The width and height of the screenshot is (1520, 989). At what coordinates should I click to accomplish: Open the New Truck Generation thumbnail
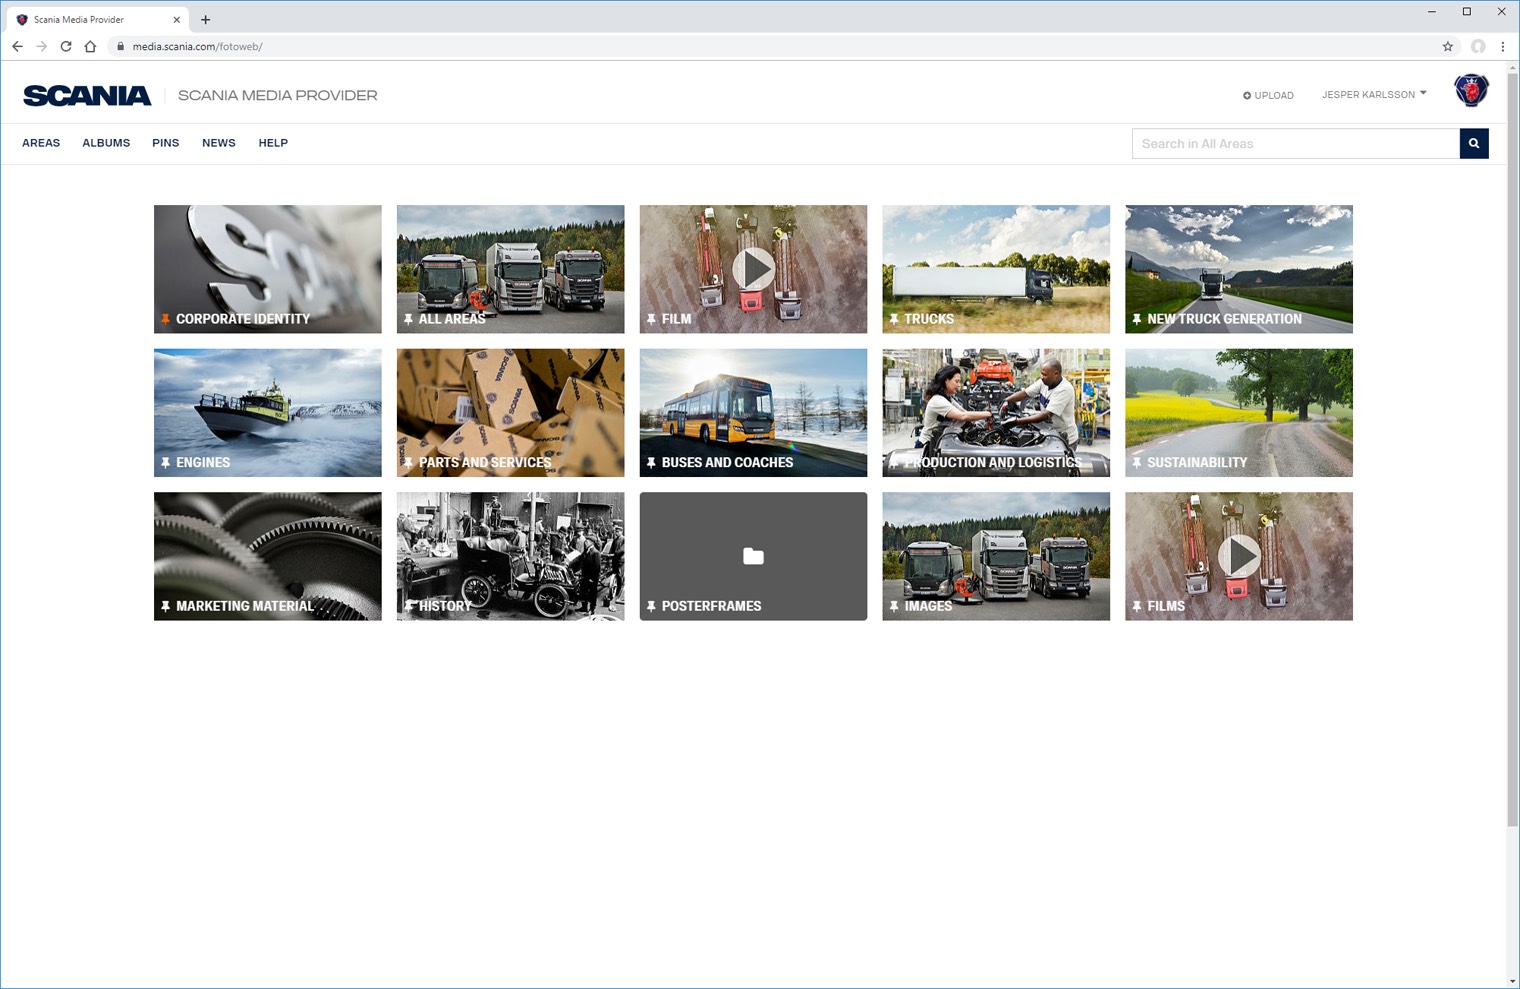[1239, 269]
